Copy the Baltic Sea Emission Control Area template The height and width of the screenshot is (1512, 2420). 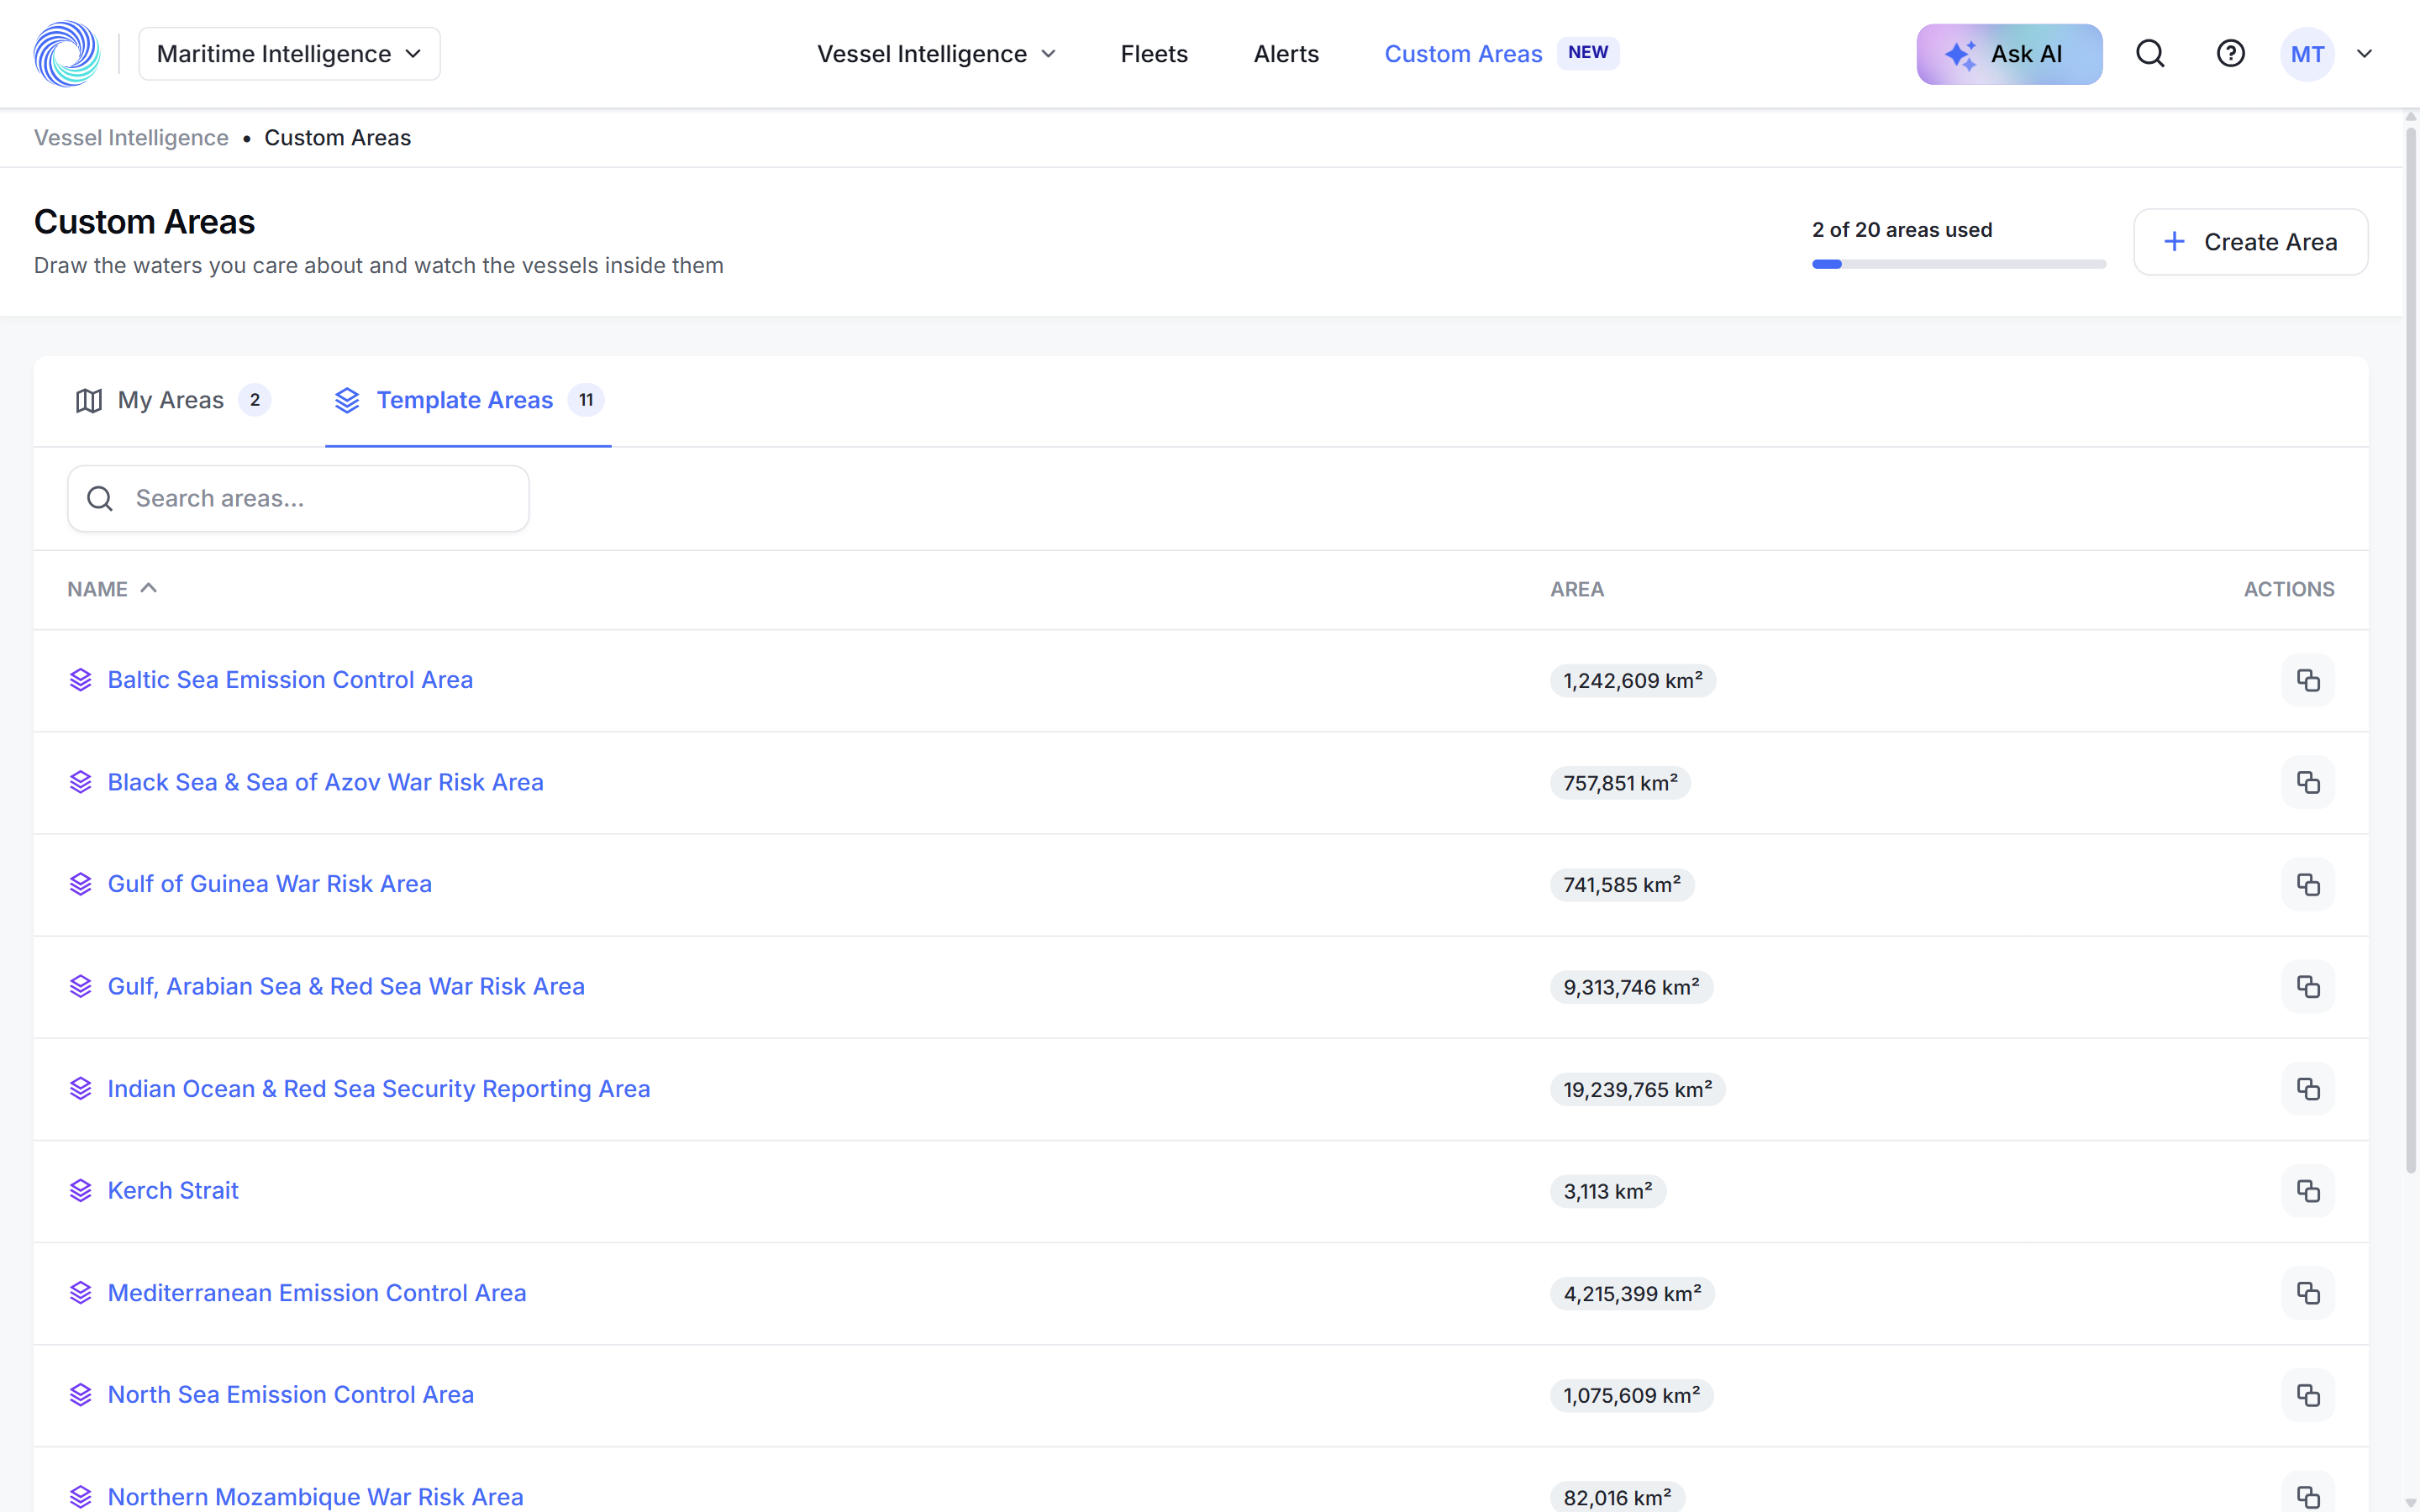(2308, 680)
